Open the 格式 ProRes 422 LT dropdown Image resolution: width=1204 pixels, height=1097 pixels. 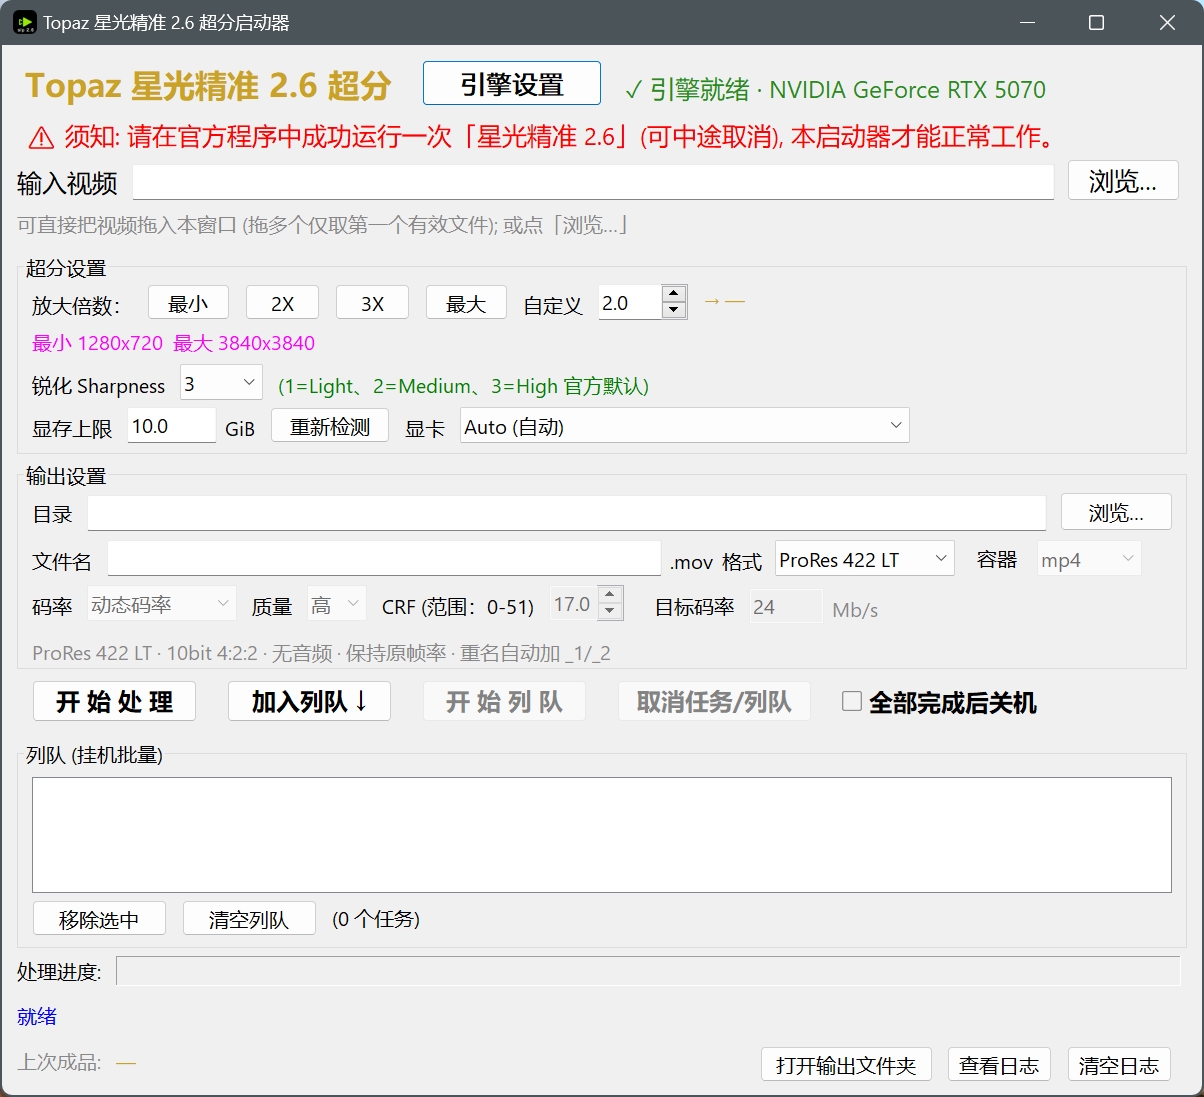tap(865, 559)
